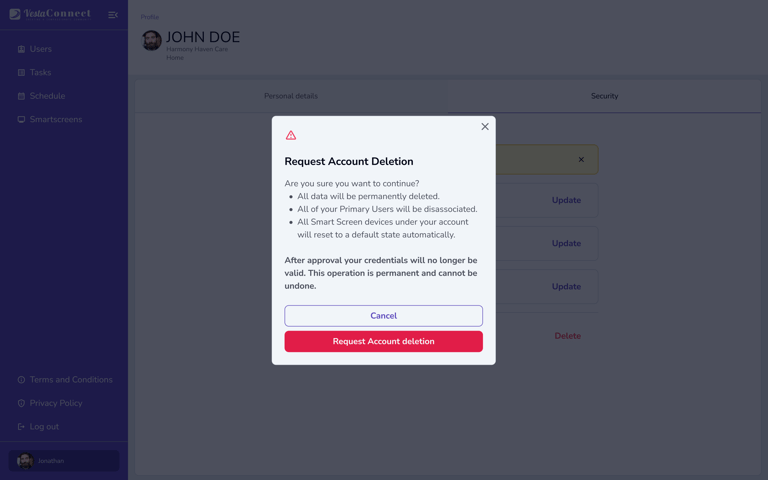Click the Terms and Conditions info icon
768x480 pixels.
point(21,380)
